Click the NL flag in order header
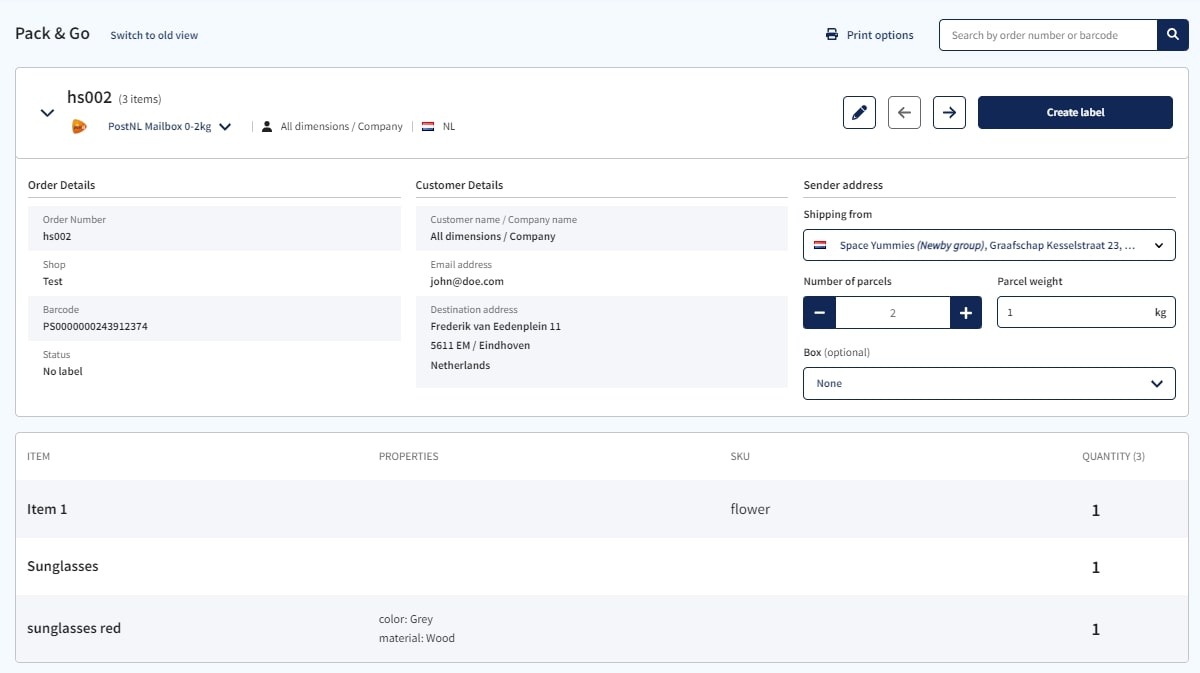 428,127
